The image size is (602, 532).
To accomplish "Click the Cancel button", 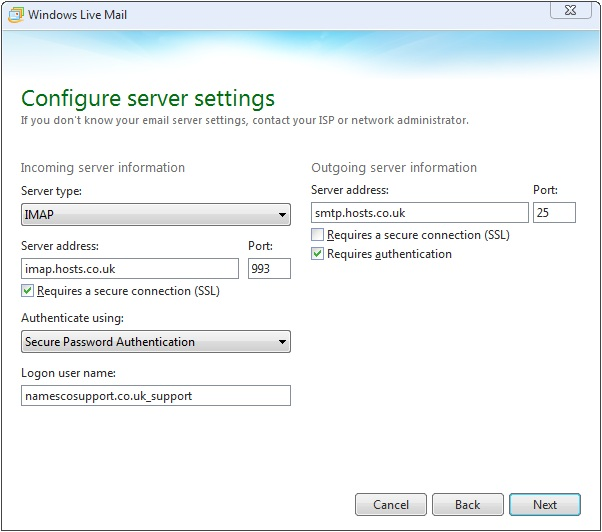I will [391, 505].
